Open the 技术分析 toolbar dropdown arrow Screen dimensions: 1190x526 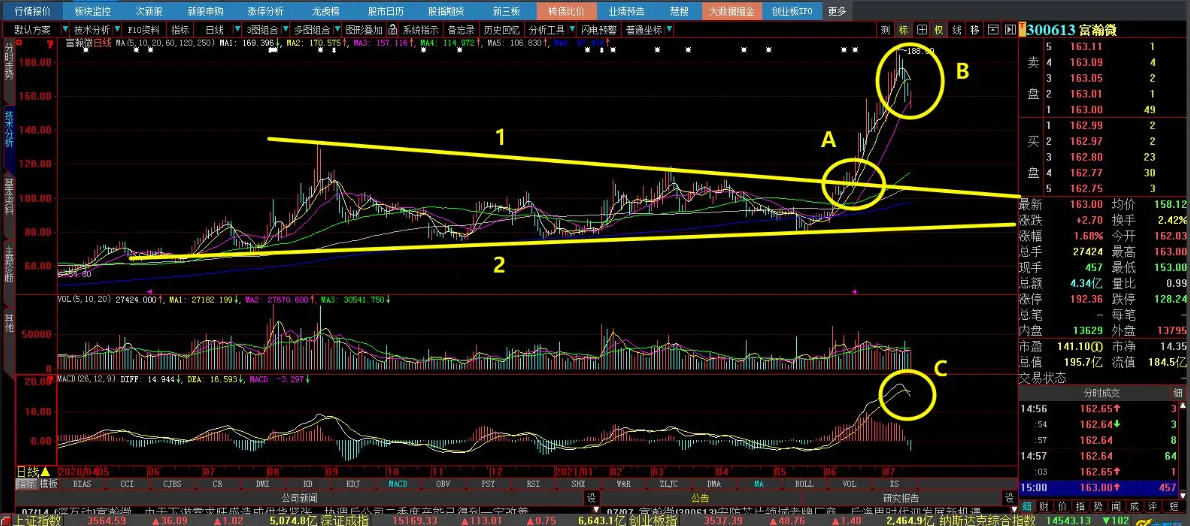pos(118,30)
